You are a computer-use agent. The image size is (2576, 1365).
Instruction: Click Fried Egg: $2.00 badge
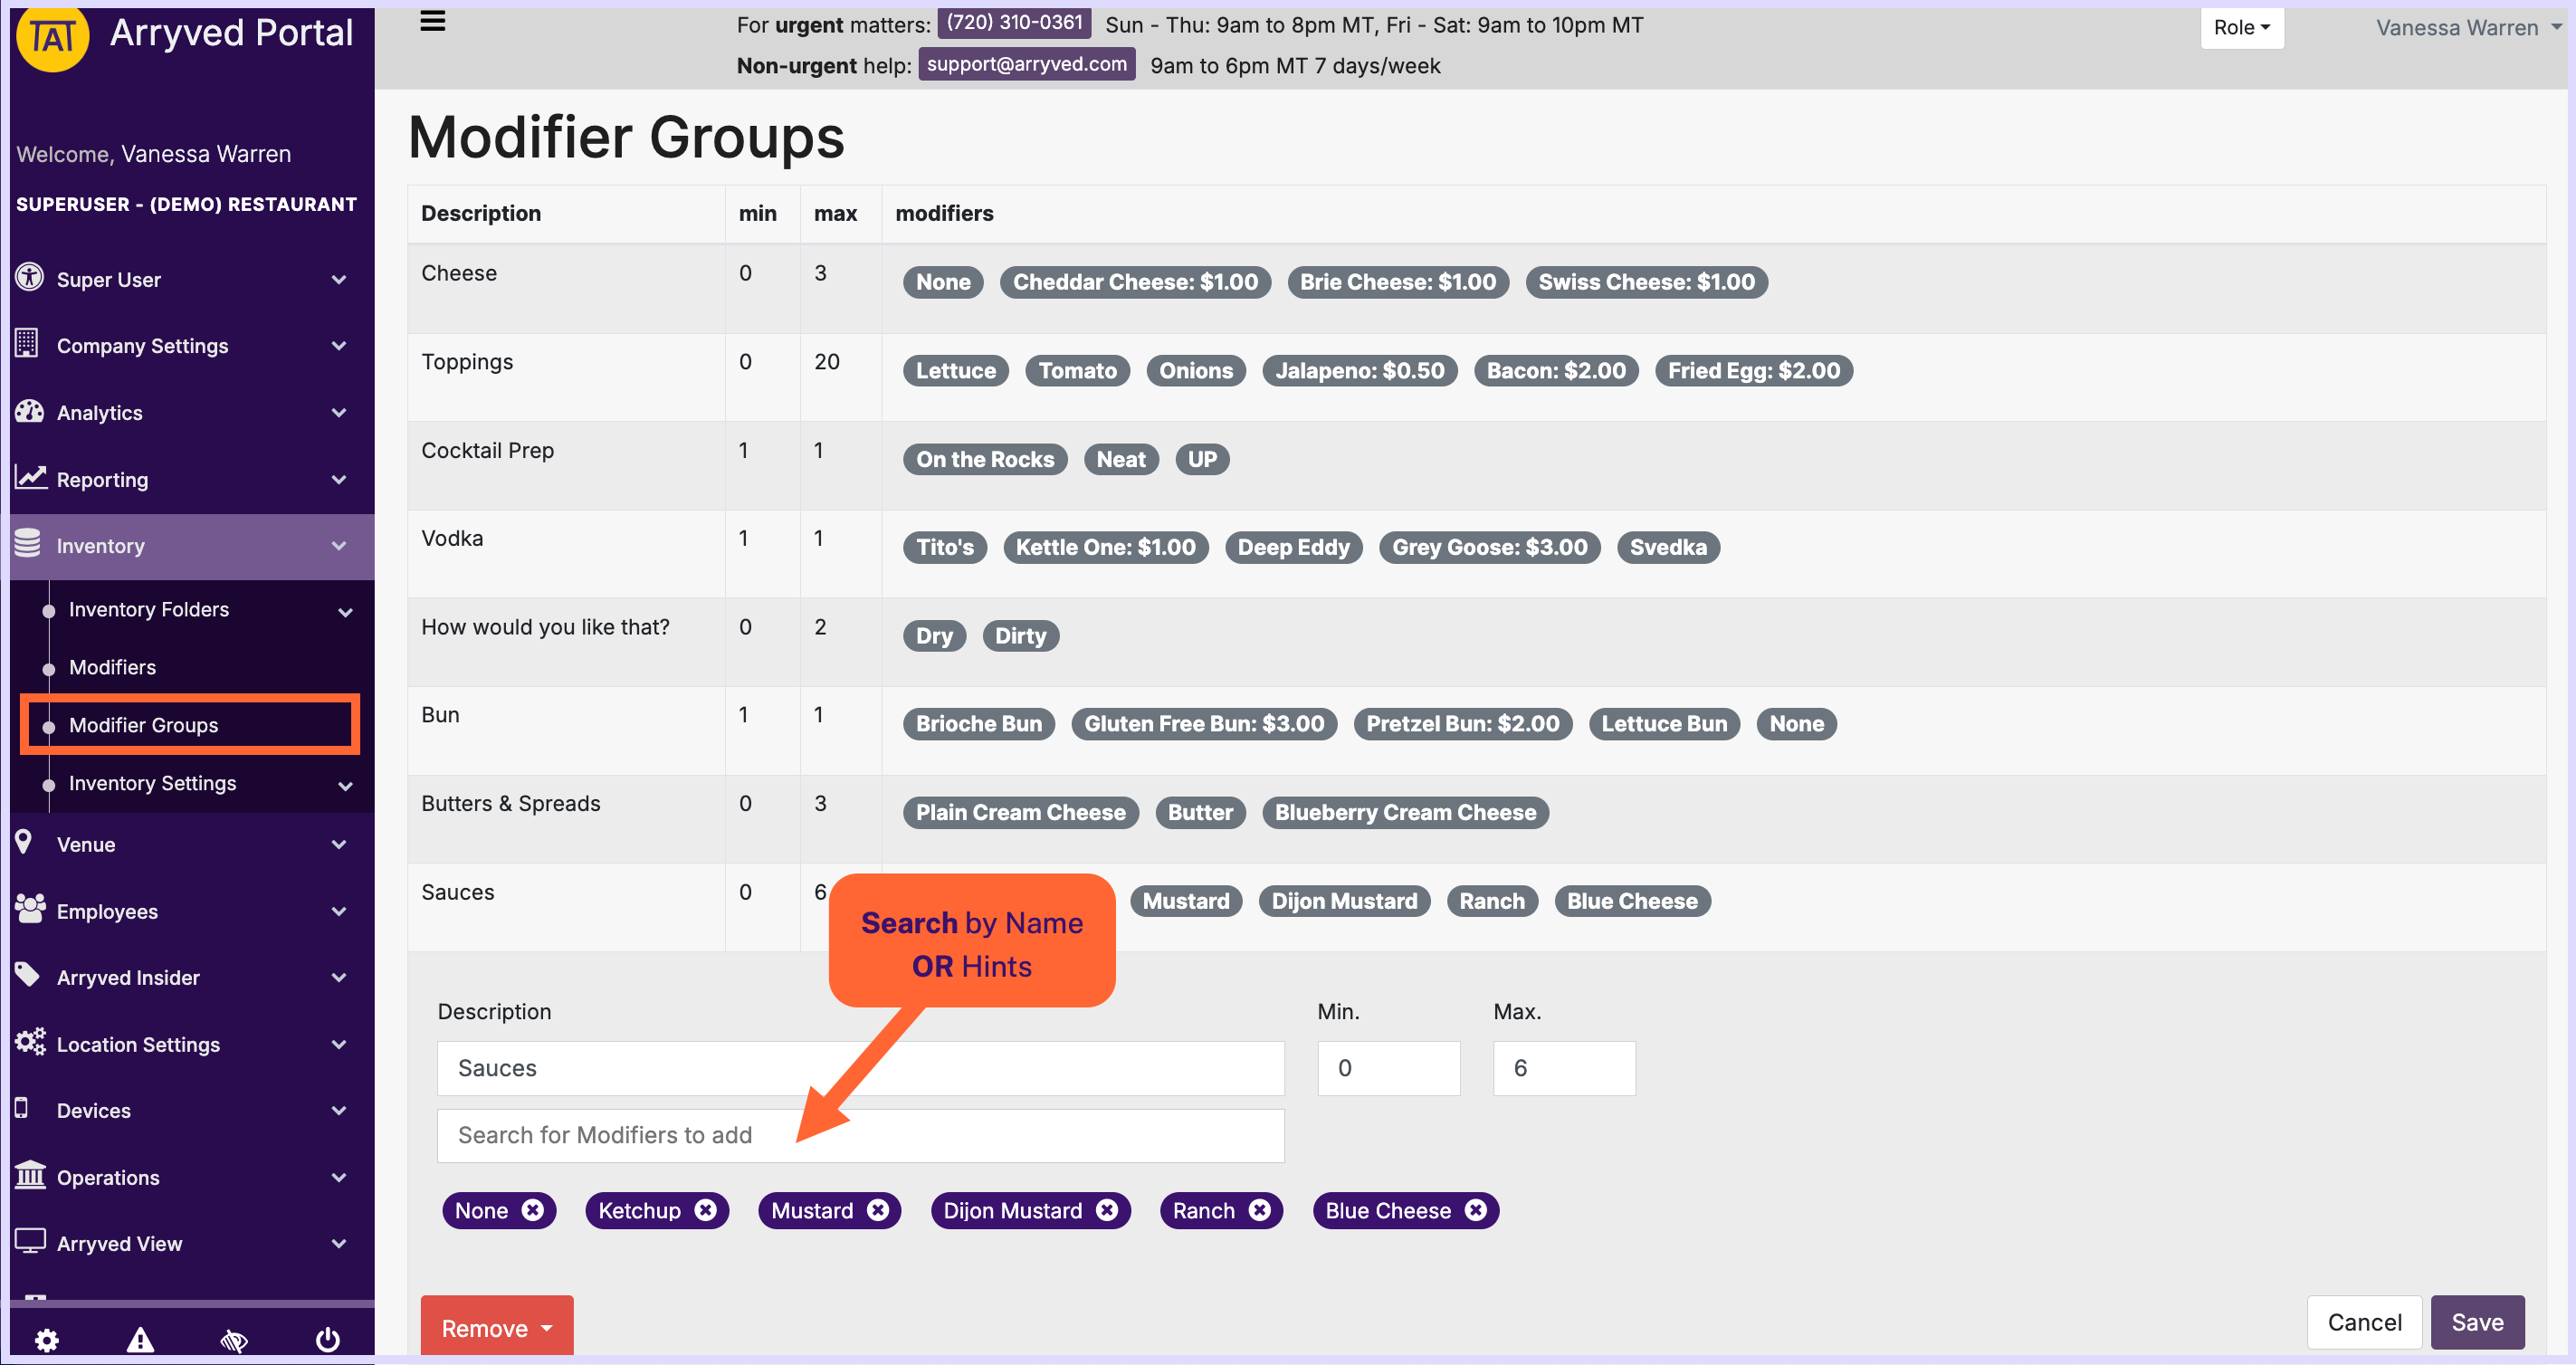click(1753, 370)
